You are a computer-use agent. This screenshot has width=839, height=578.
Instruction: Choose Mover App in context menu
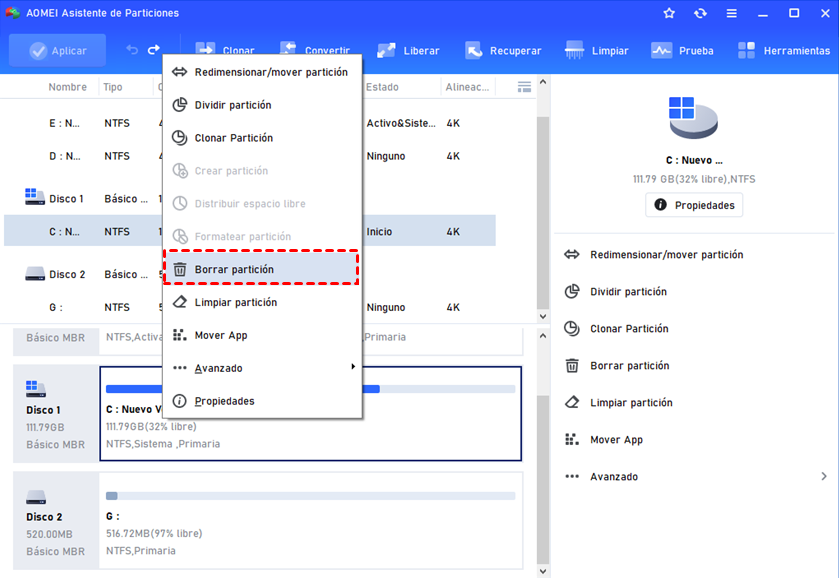pos(262,336)
